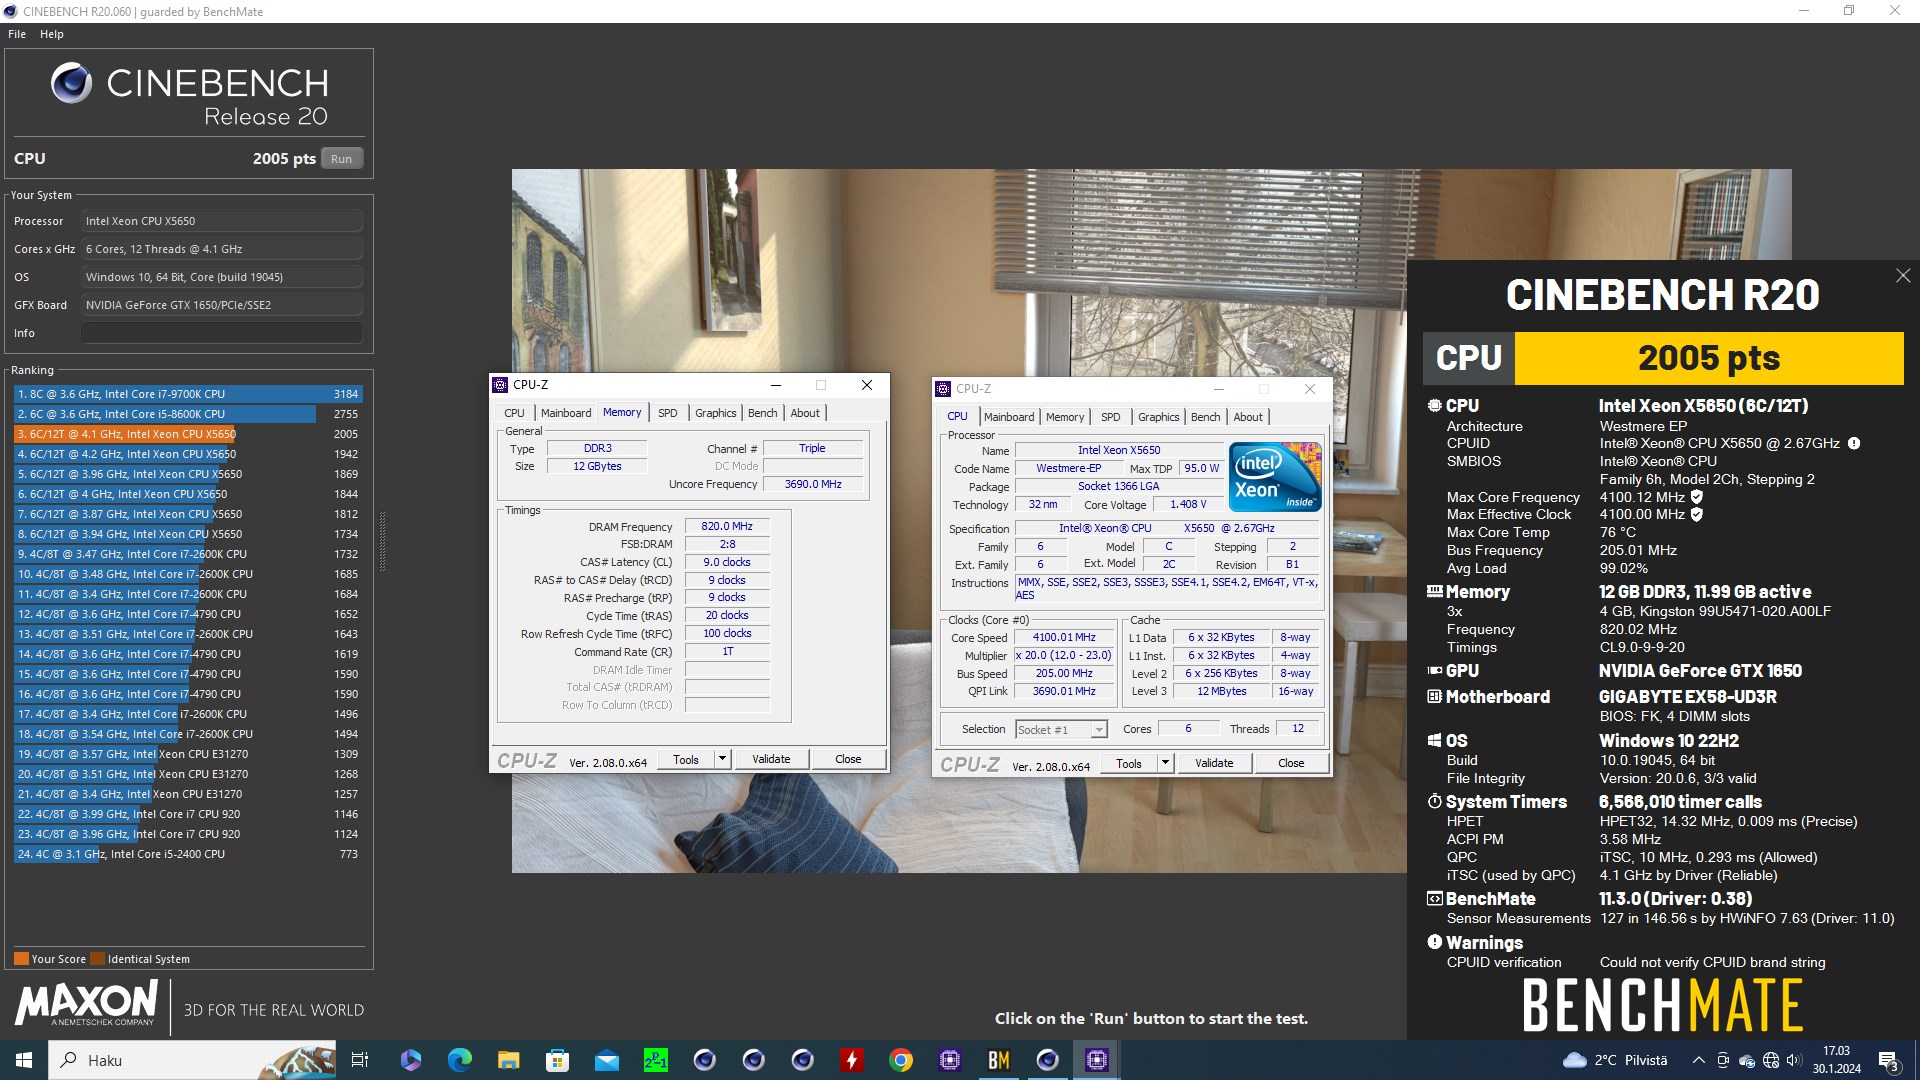Switch to Memory tab in CPU-Z CPU window
1920x1080 pixels.
point(1065,417)
